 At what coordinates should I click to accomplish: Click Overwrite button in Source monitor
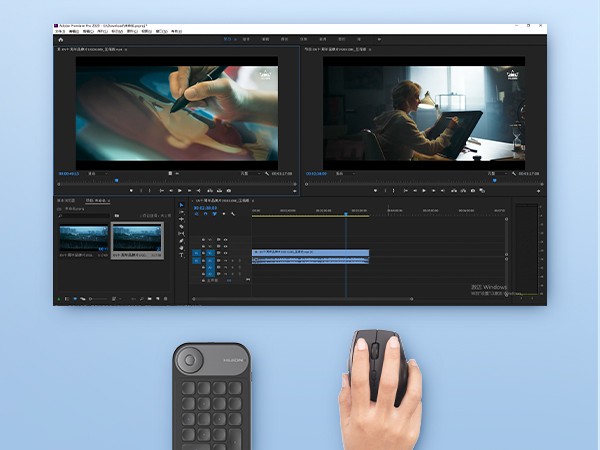219,191
